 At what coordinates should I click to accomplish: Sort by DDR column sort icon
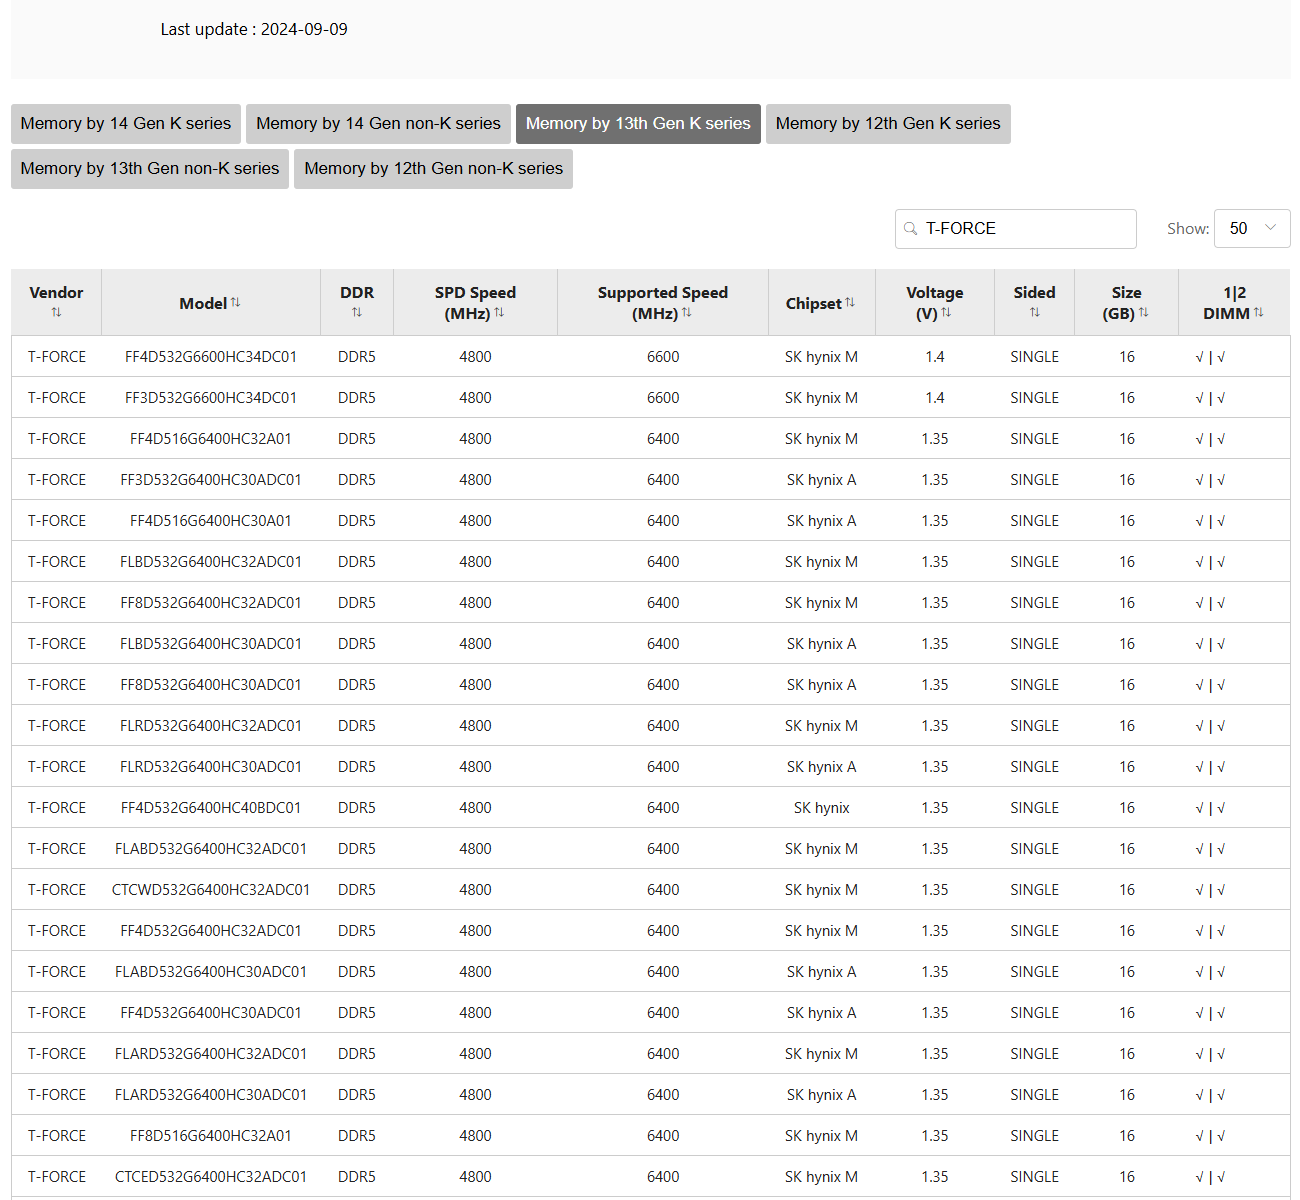(357, 313)
